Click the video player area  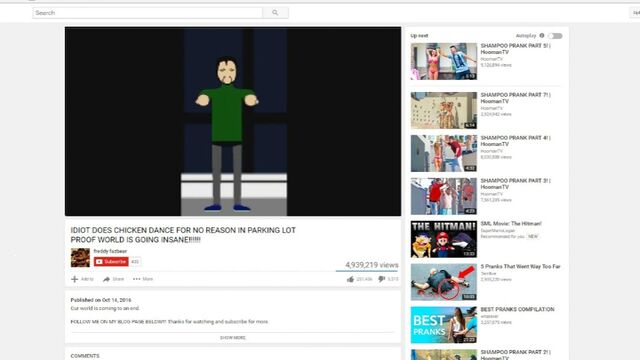[233, 121]
